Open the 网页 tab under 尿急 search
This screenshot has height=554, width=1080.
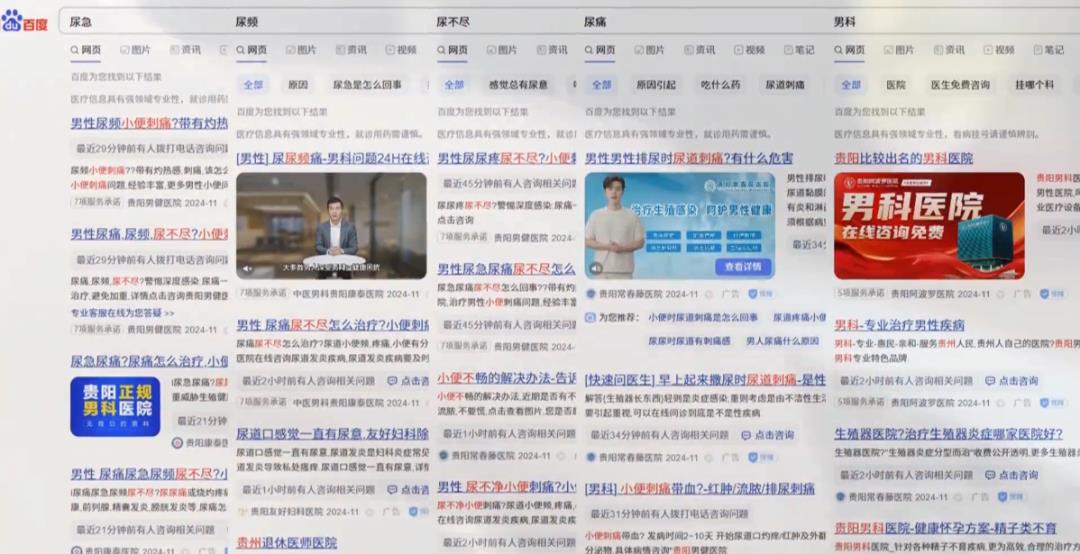[x=85, y=50]
